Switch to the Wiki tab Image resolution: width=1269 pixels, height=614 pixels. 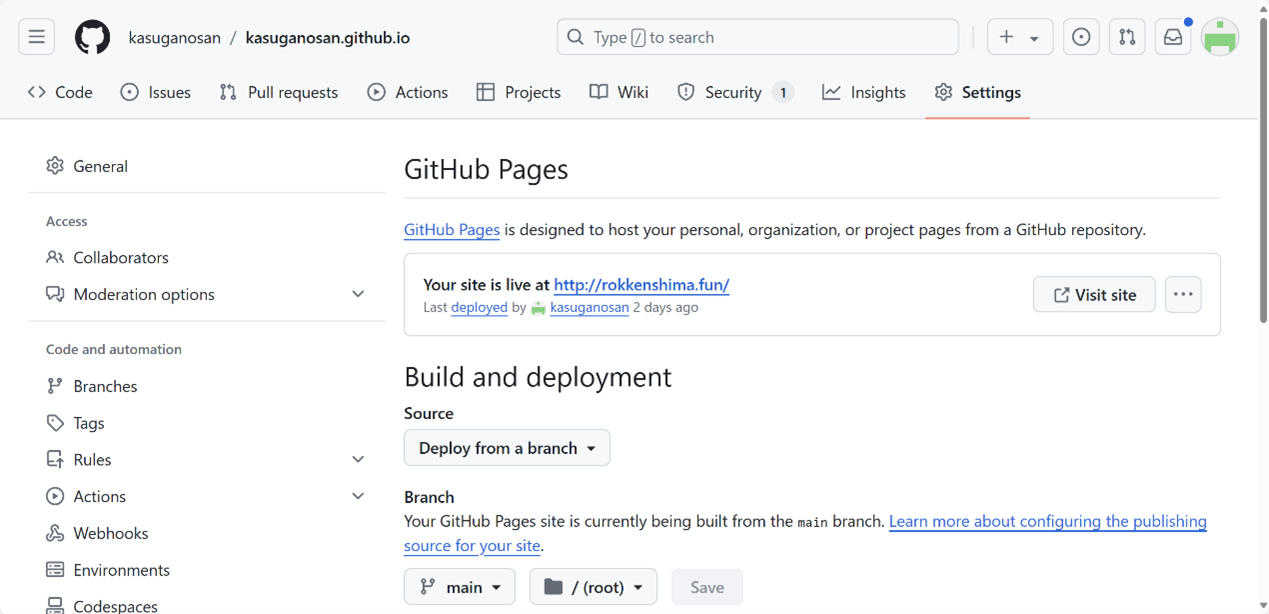pyautogui.click(x=619, y=92)
